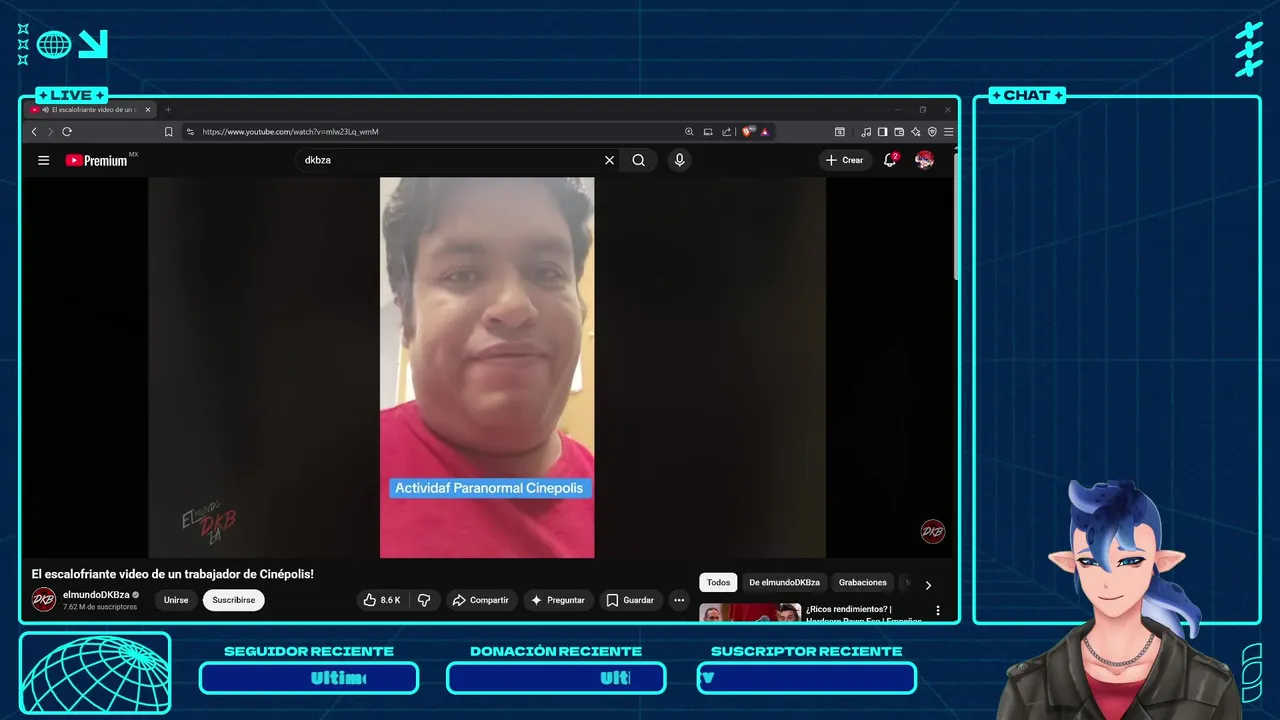Viewport: 1280px width, 720px height.
Task: Click the DKB channel watermark on video
Action: pyautogui.click(x=933, y=532)
